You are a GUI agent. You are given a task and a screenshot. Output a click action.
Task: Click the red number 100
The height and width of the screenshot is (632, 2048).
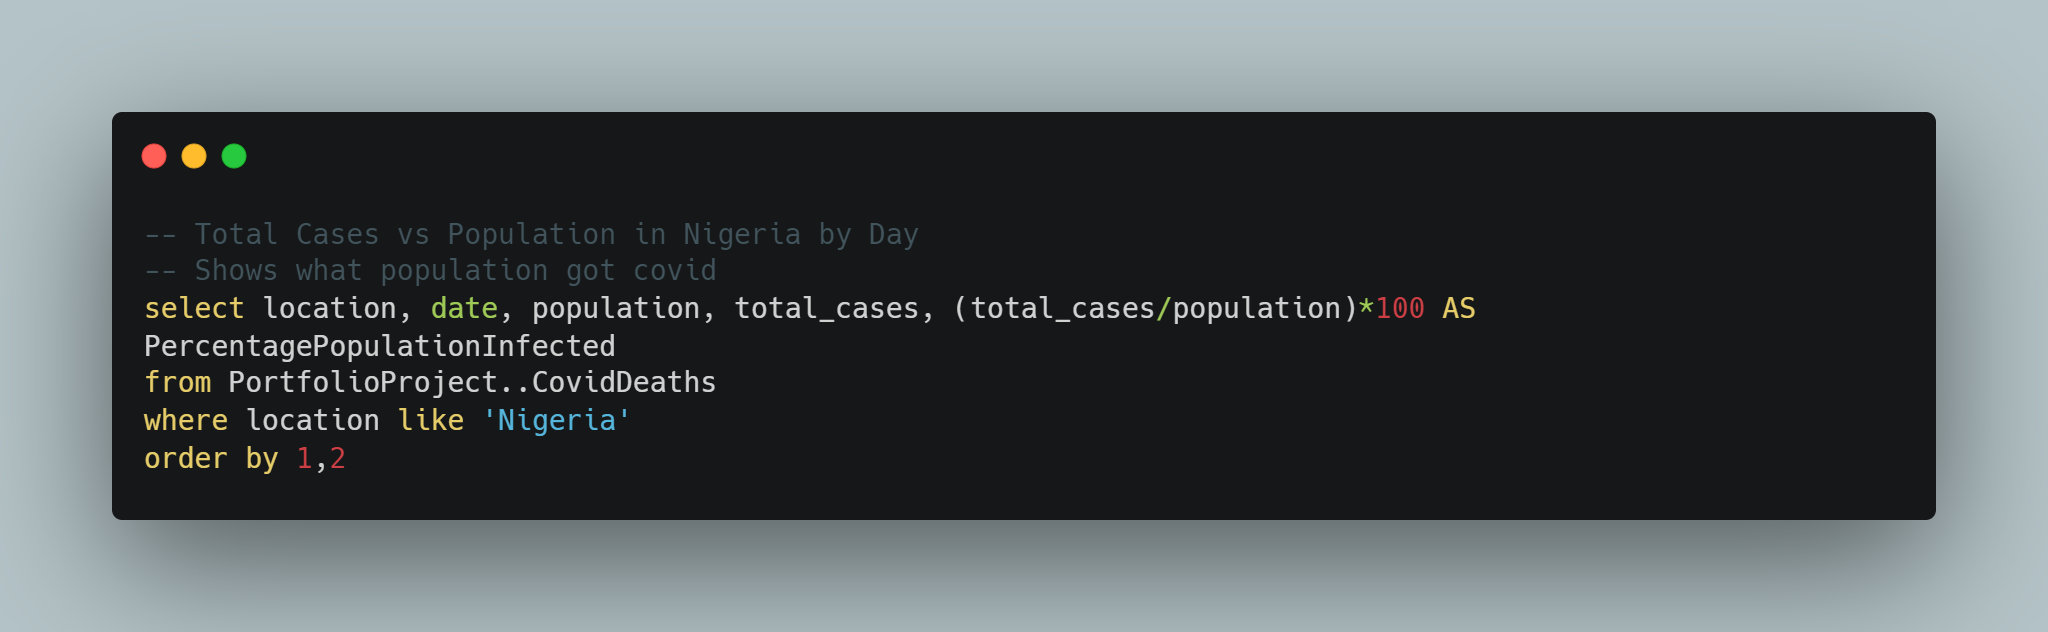[x=1400, y=308]
